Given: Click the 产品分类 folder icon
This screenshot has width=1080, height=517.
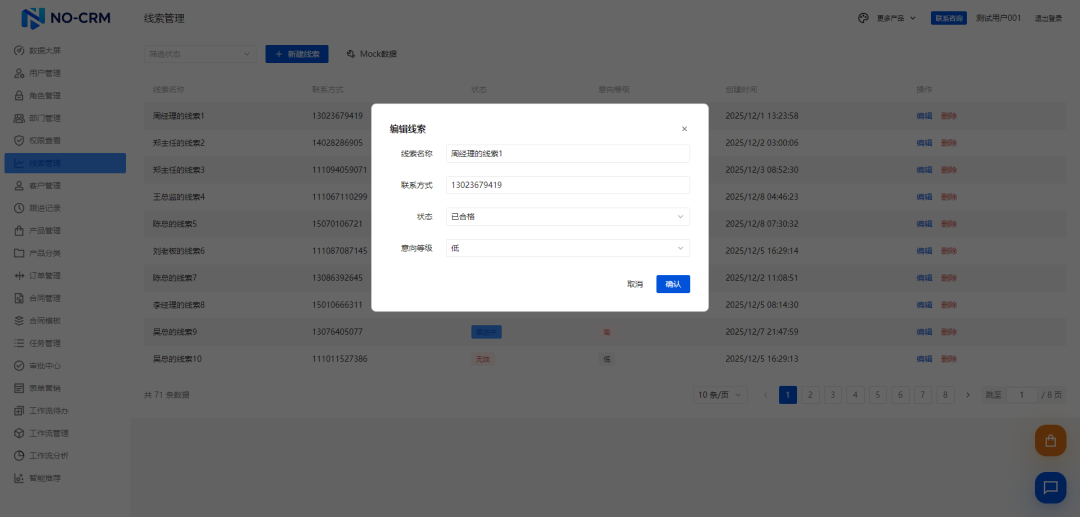Looking at the screenshot, I should pyautogui.click(x=19, y=253).
